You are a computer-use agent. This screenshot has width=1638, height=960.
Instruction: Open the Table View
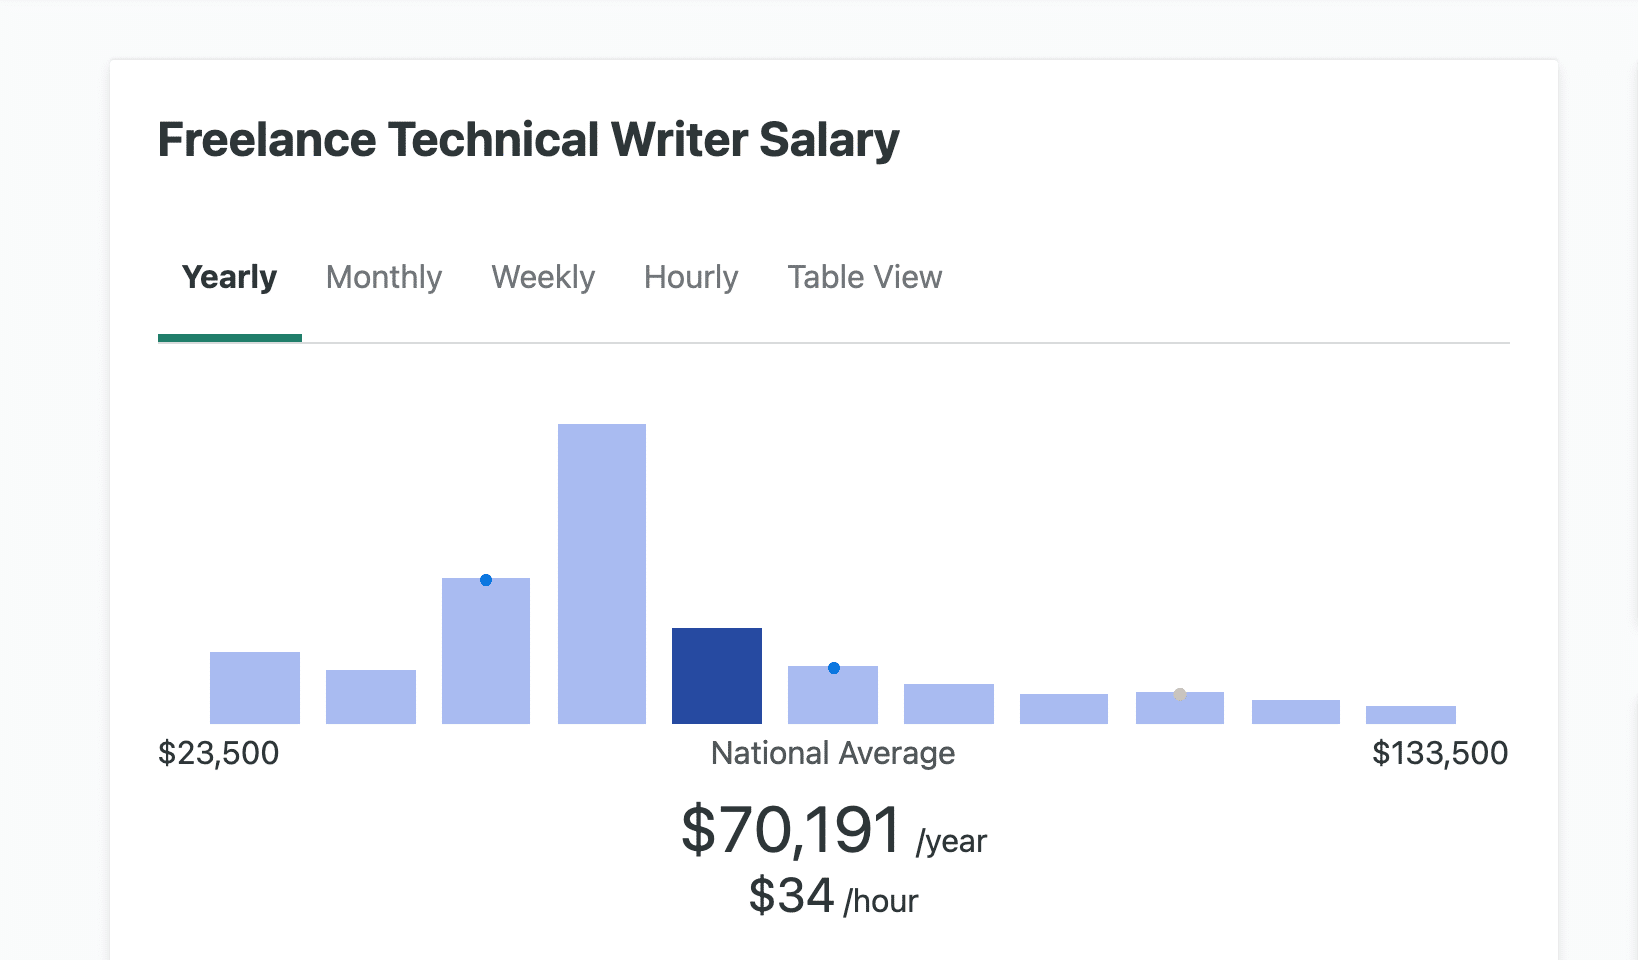click(864, 277)
